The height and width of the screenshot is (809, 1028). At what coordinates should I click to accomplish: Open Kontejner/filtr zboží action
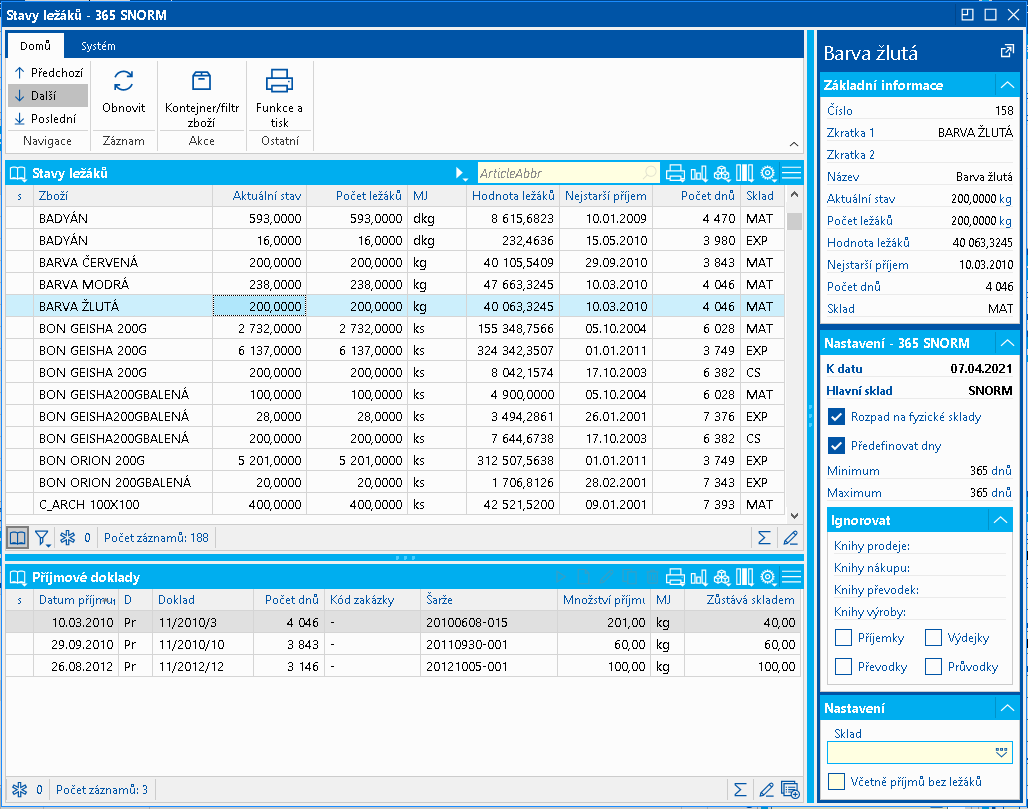point(201,82)
